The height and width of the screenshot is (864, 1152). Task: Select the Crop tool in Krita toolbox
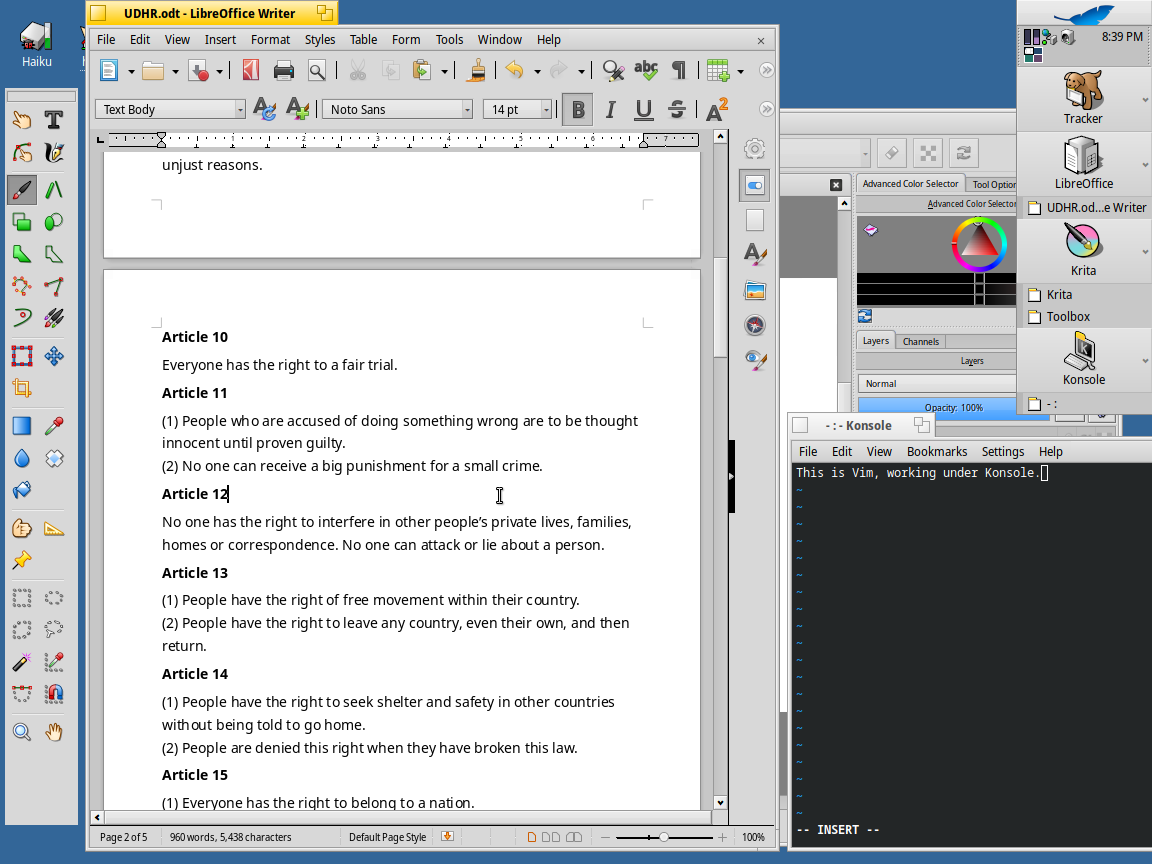pos(22,389)
